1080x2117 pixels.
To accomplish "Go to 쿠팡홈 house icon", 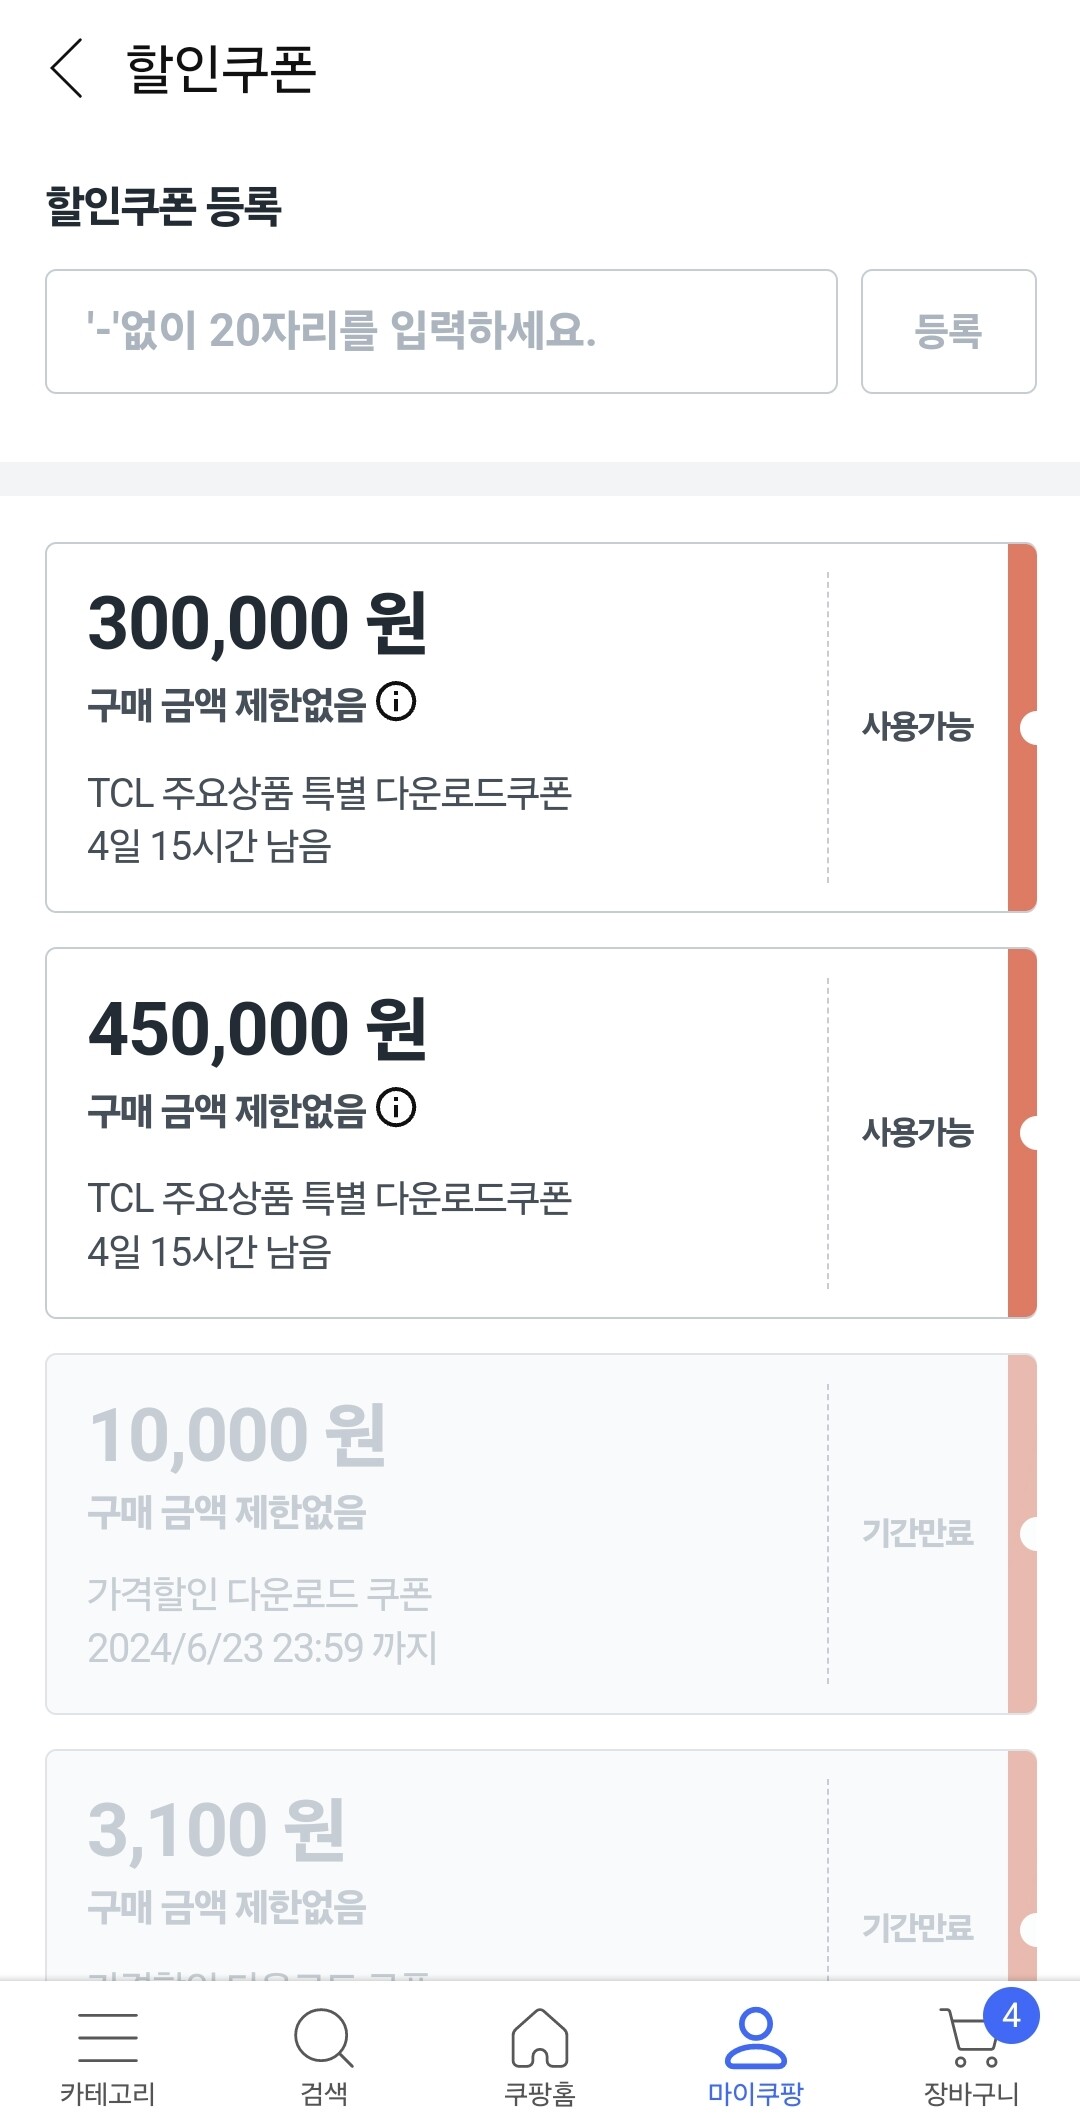I will tap(540, 2038).
